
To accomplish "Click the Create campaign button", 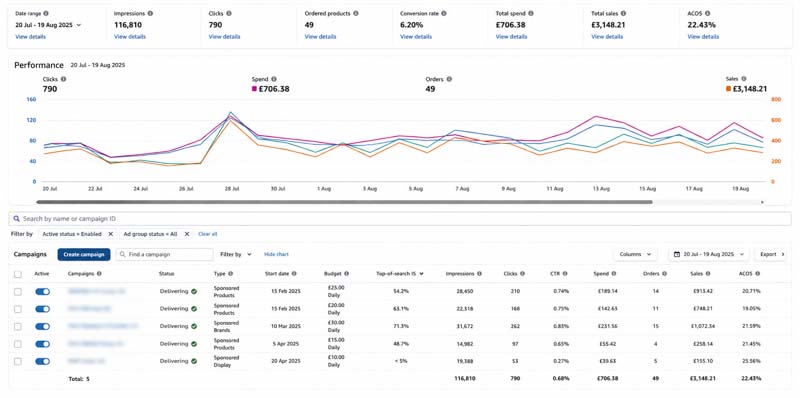I will click(x=84, y=254).
